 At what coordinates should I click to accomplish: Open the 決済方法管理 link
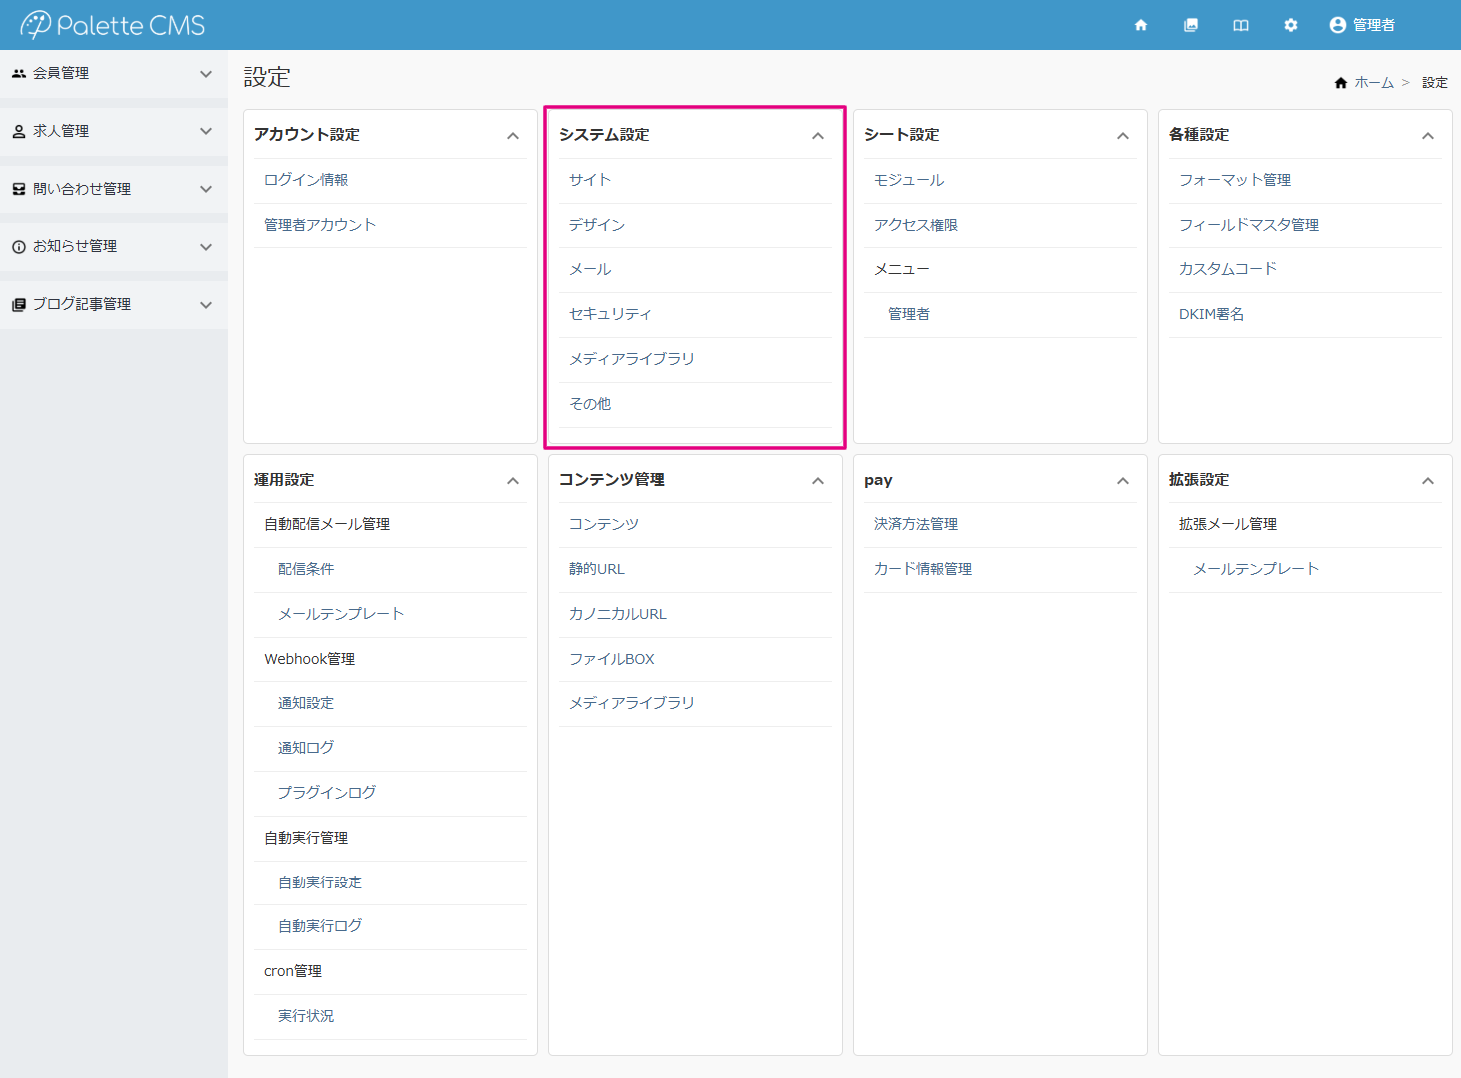[916, 524]
